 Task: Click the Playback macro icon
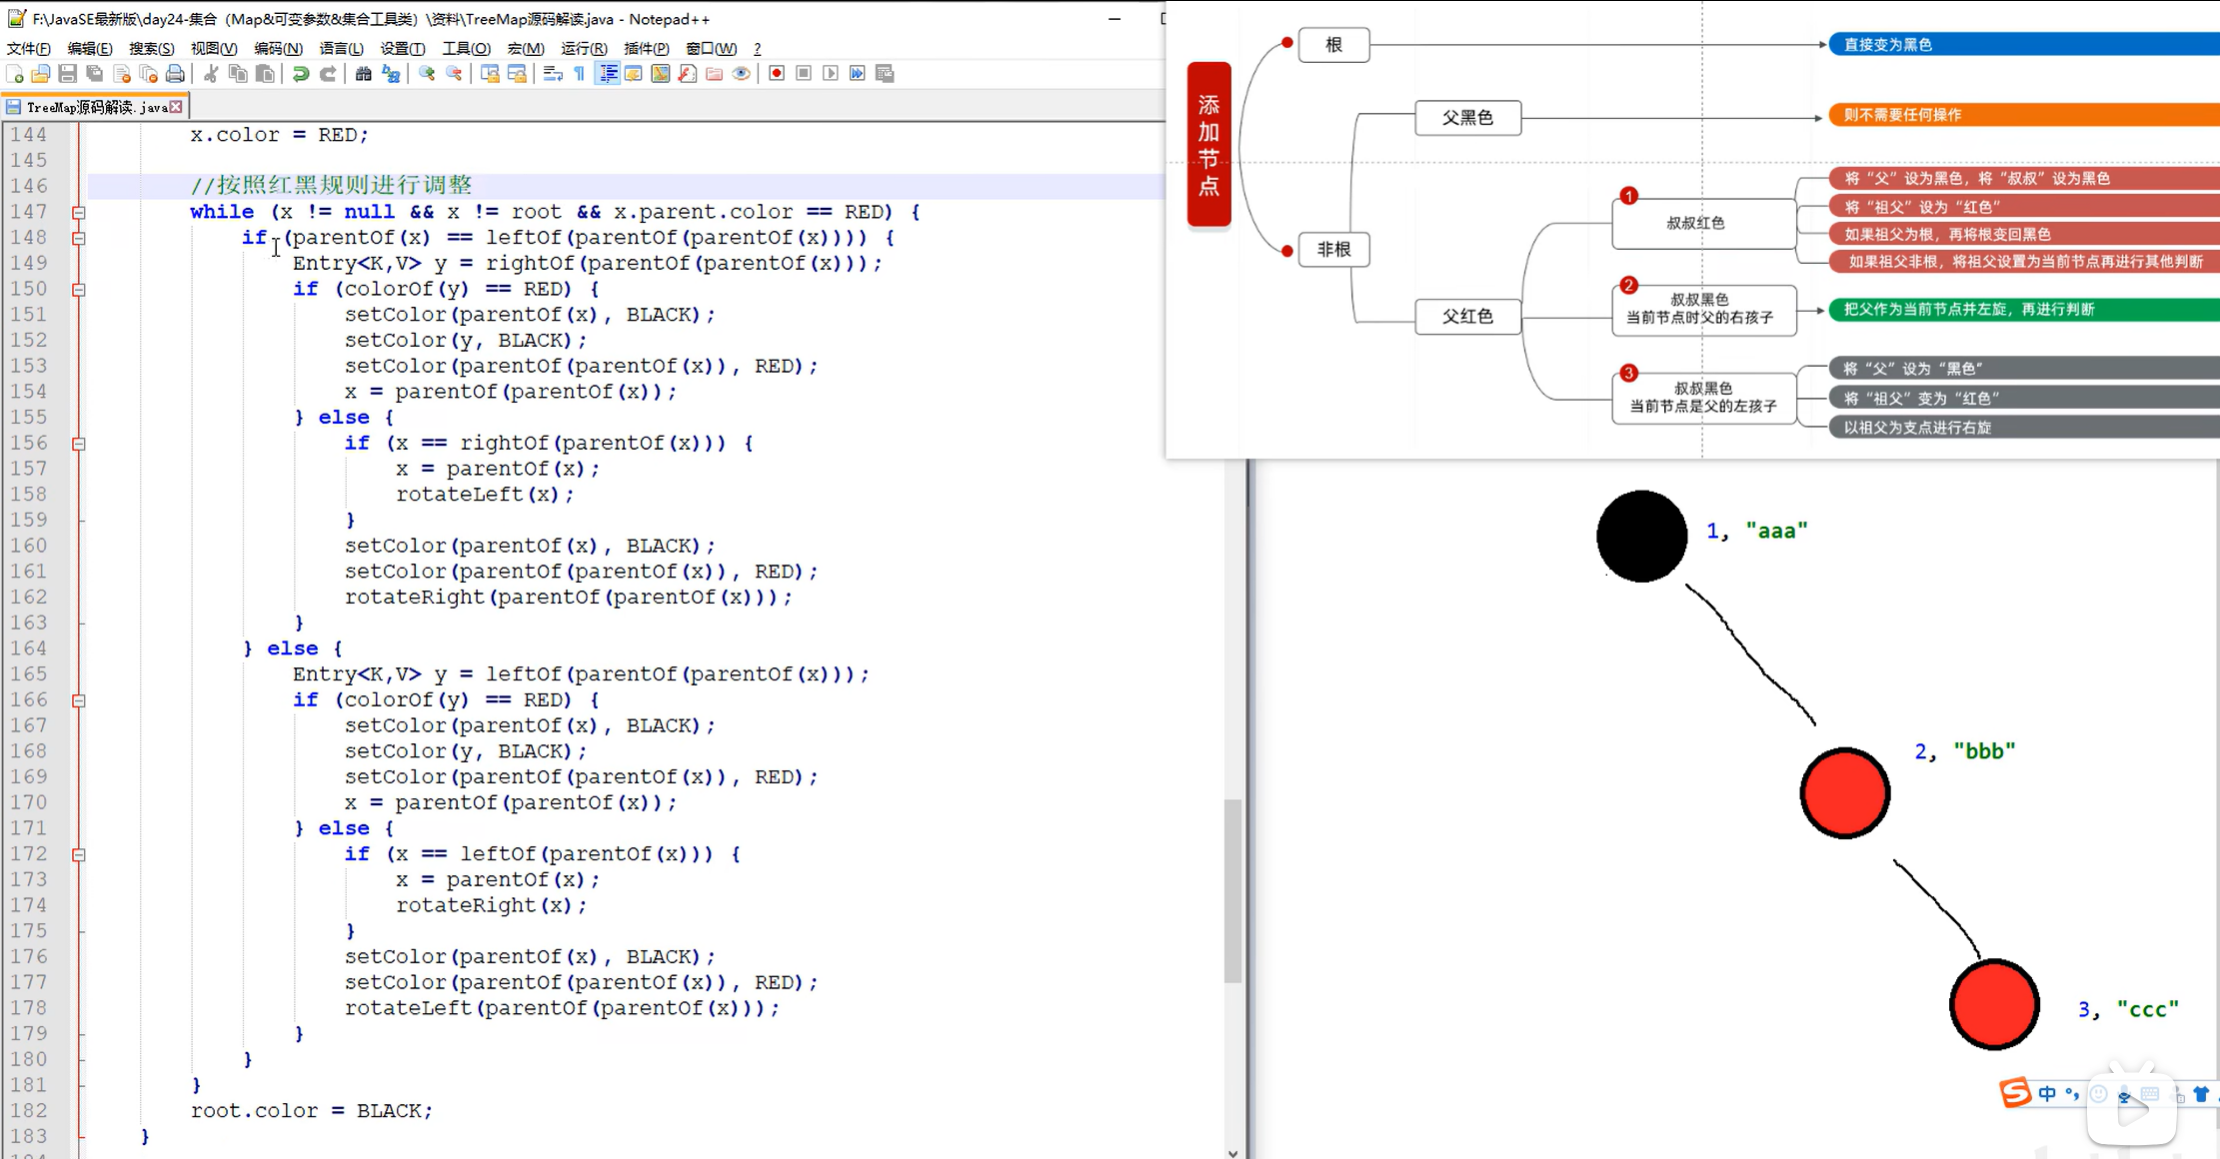pyautogui.click(x=830, y=74)
